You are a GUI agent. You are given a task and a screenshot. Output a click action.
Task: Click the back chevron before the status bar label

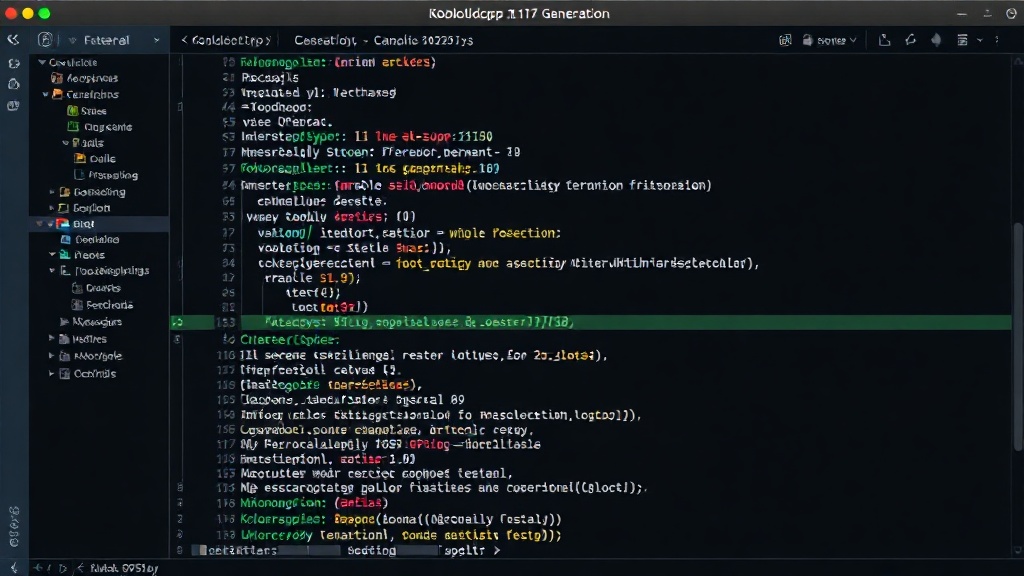80,568
